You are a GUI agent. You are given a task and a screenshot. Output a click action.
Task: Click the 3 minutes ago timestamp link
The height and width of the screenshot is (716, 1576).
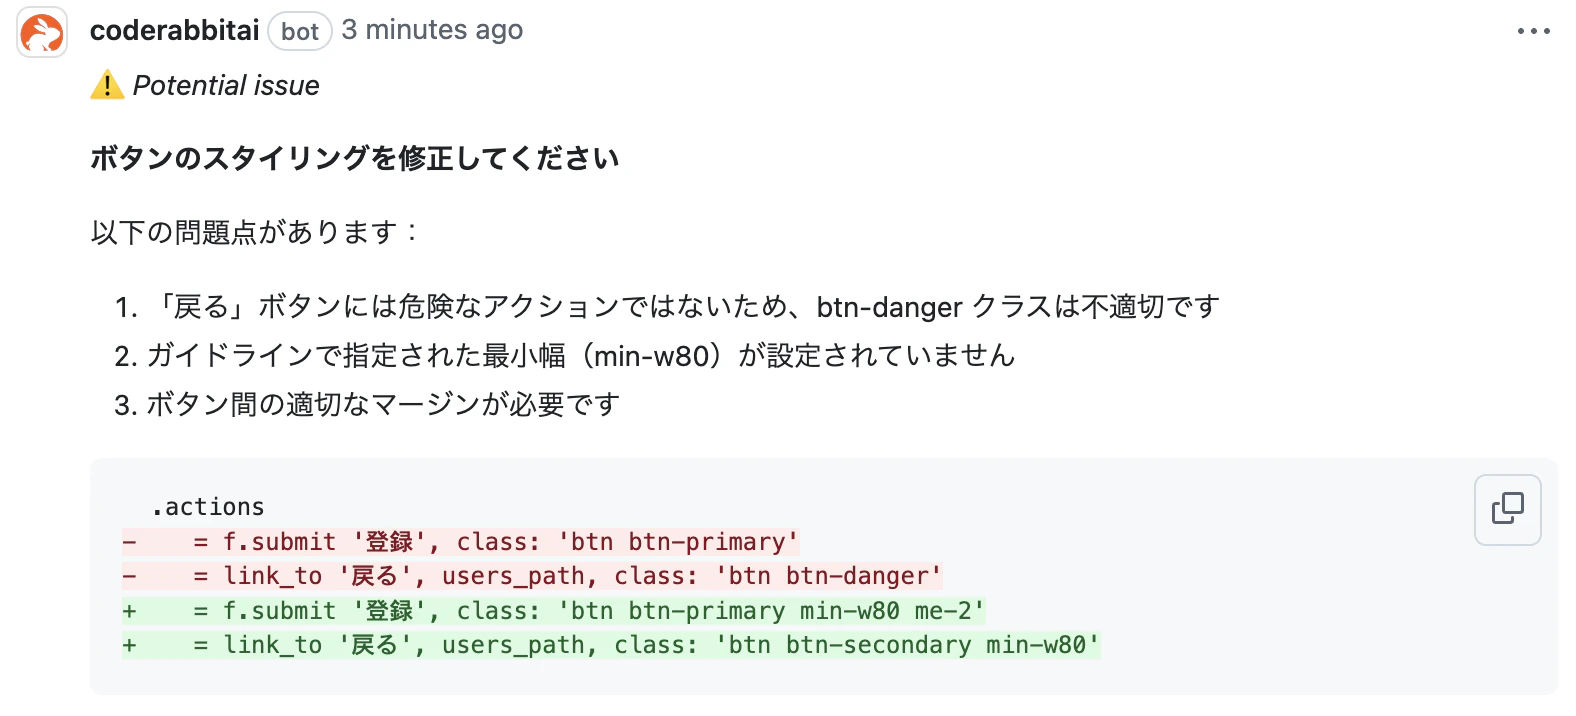(431, 31)
